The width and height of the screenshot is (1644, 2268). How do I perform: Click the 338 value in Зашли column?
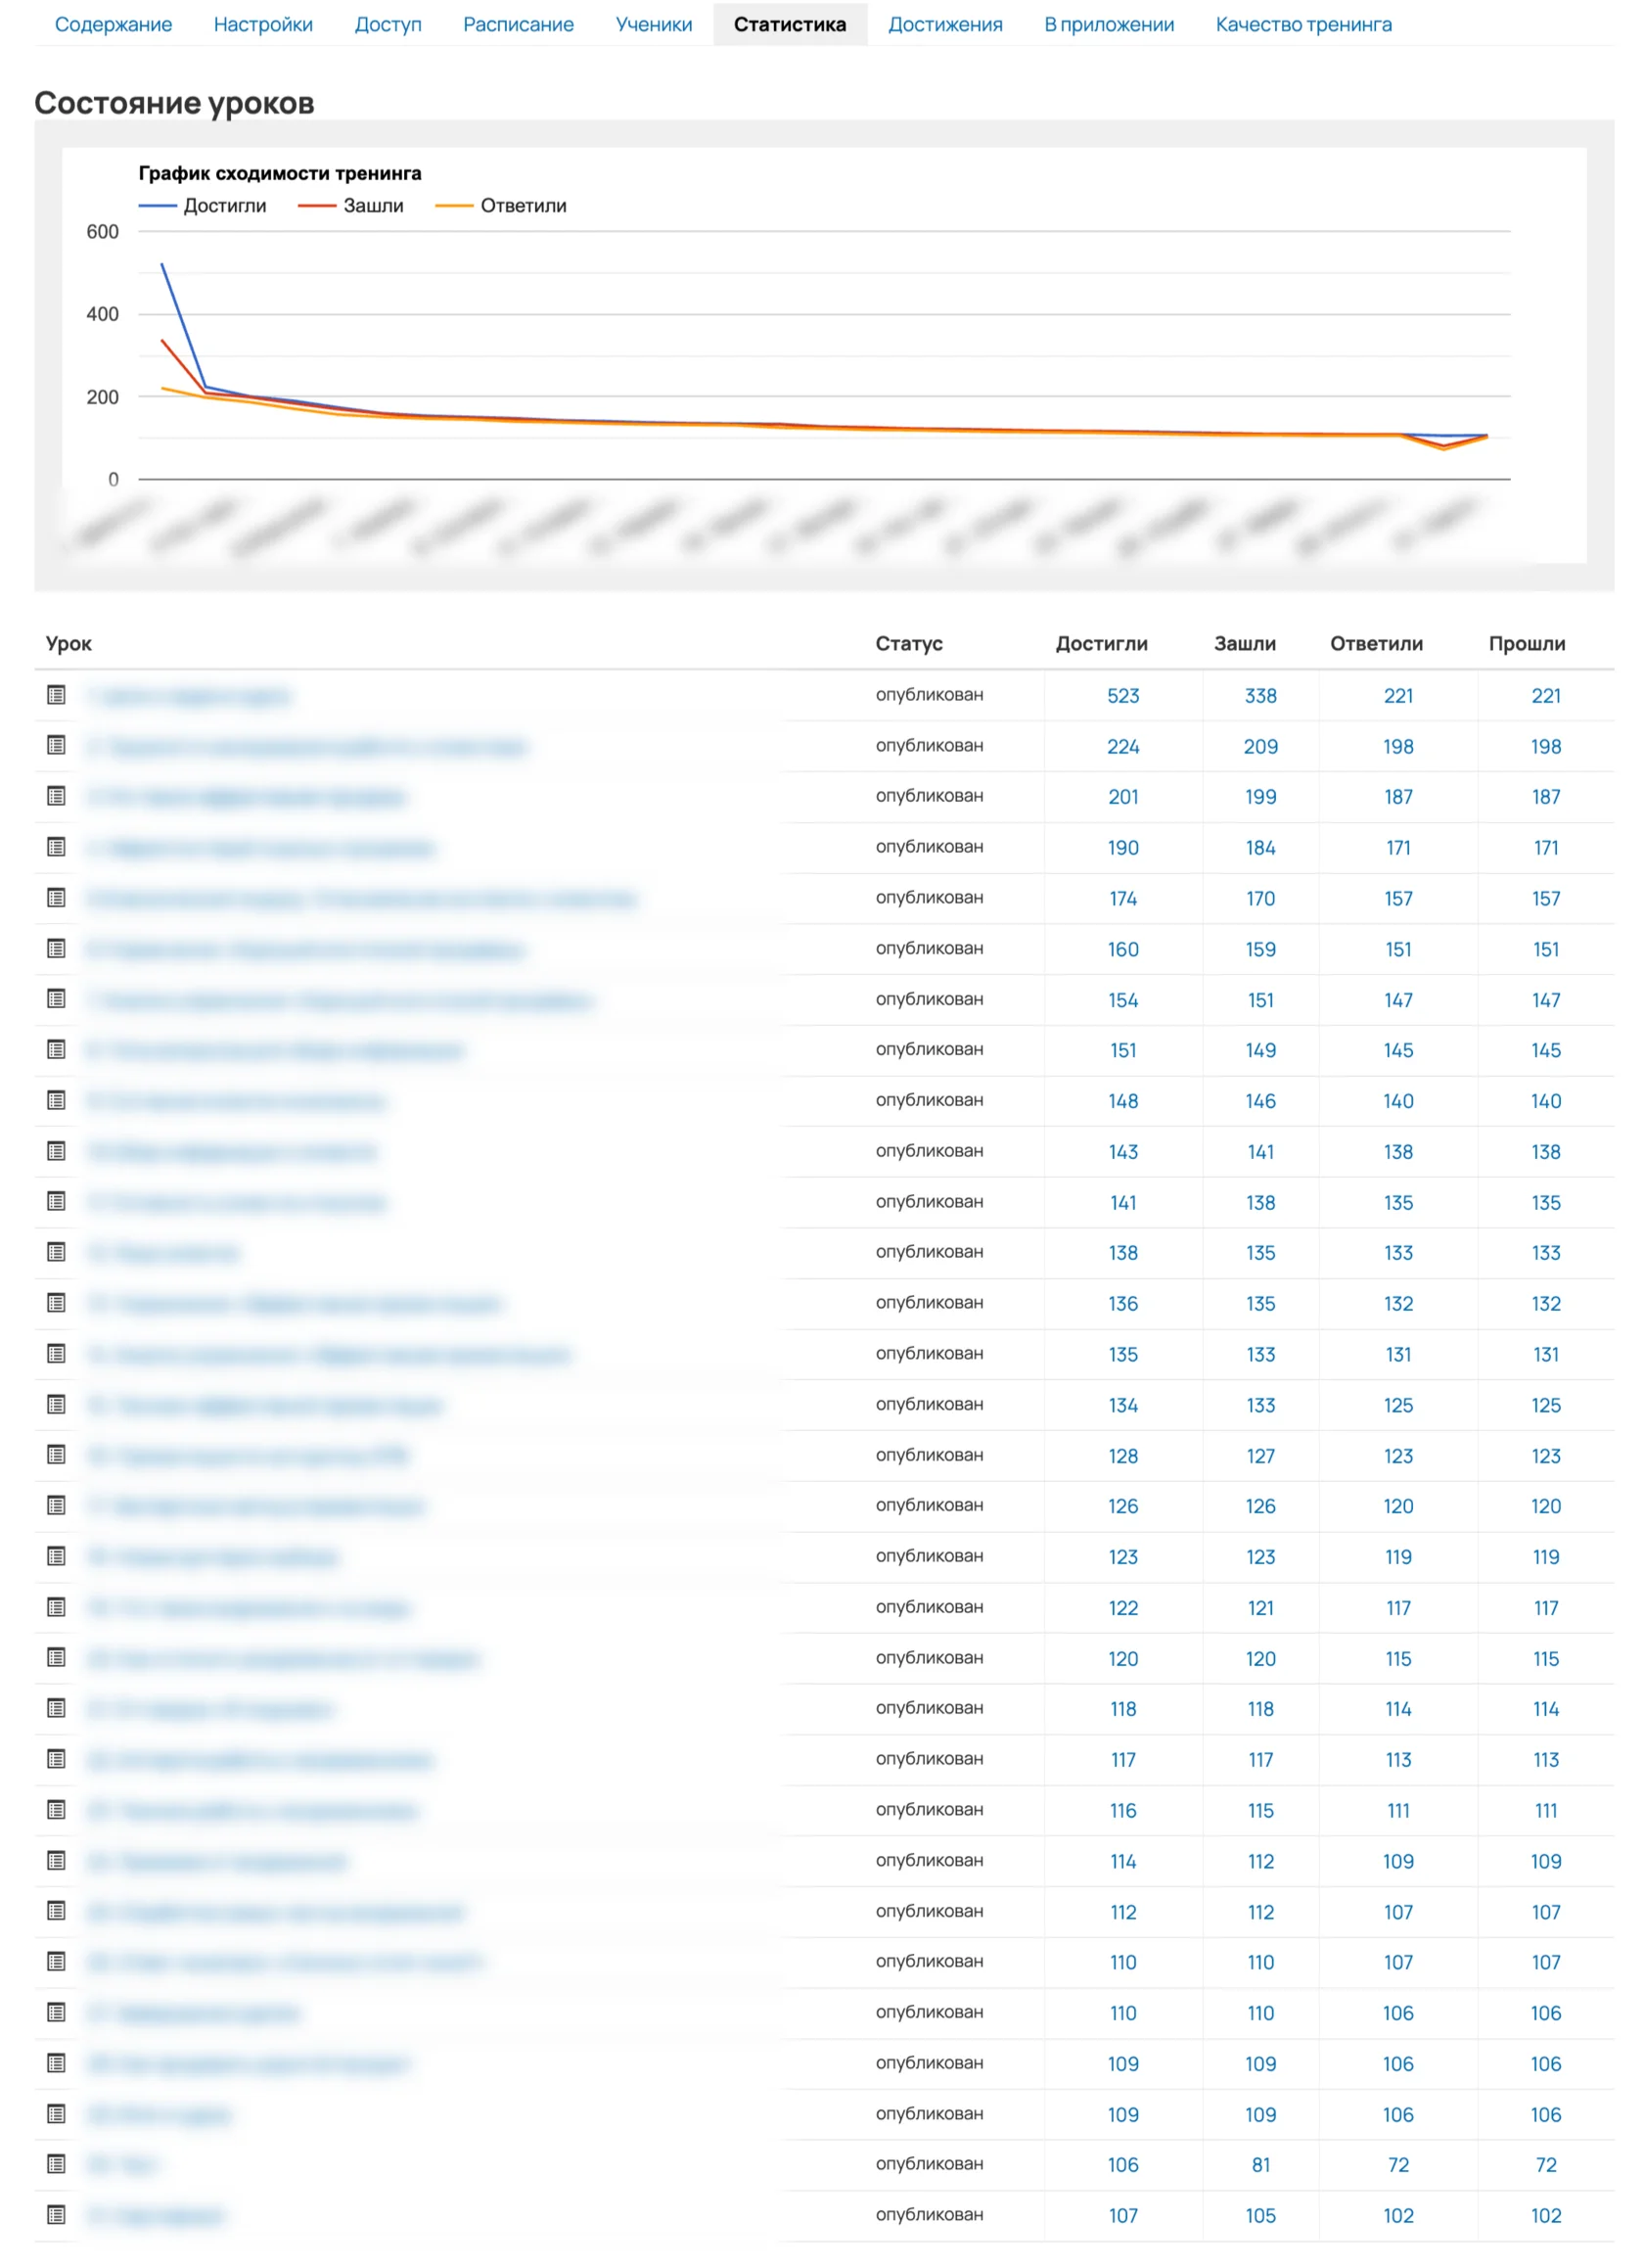pyautogui.click(x=1261, y=696)
